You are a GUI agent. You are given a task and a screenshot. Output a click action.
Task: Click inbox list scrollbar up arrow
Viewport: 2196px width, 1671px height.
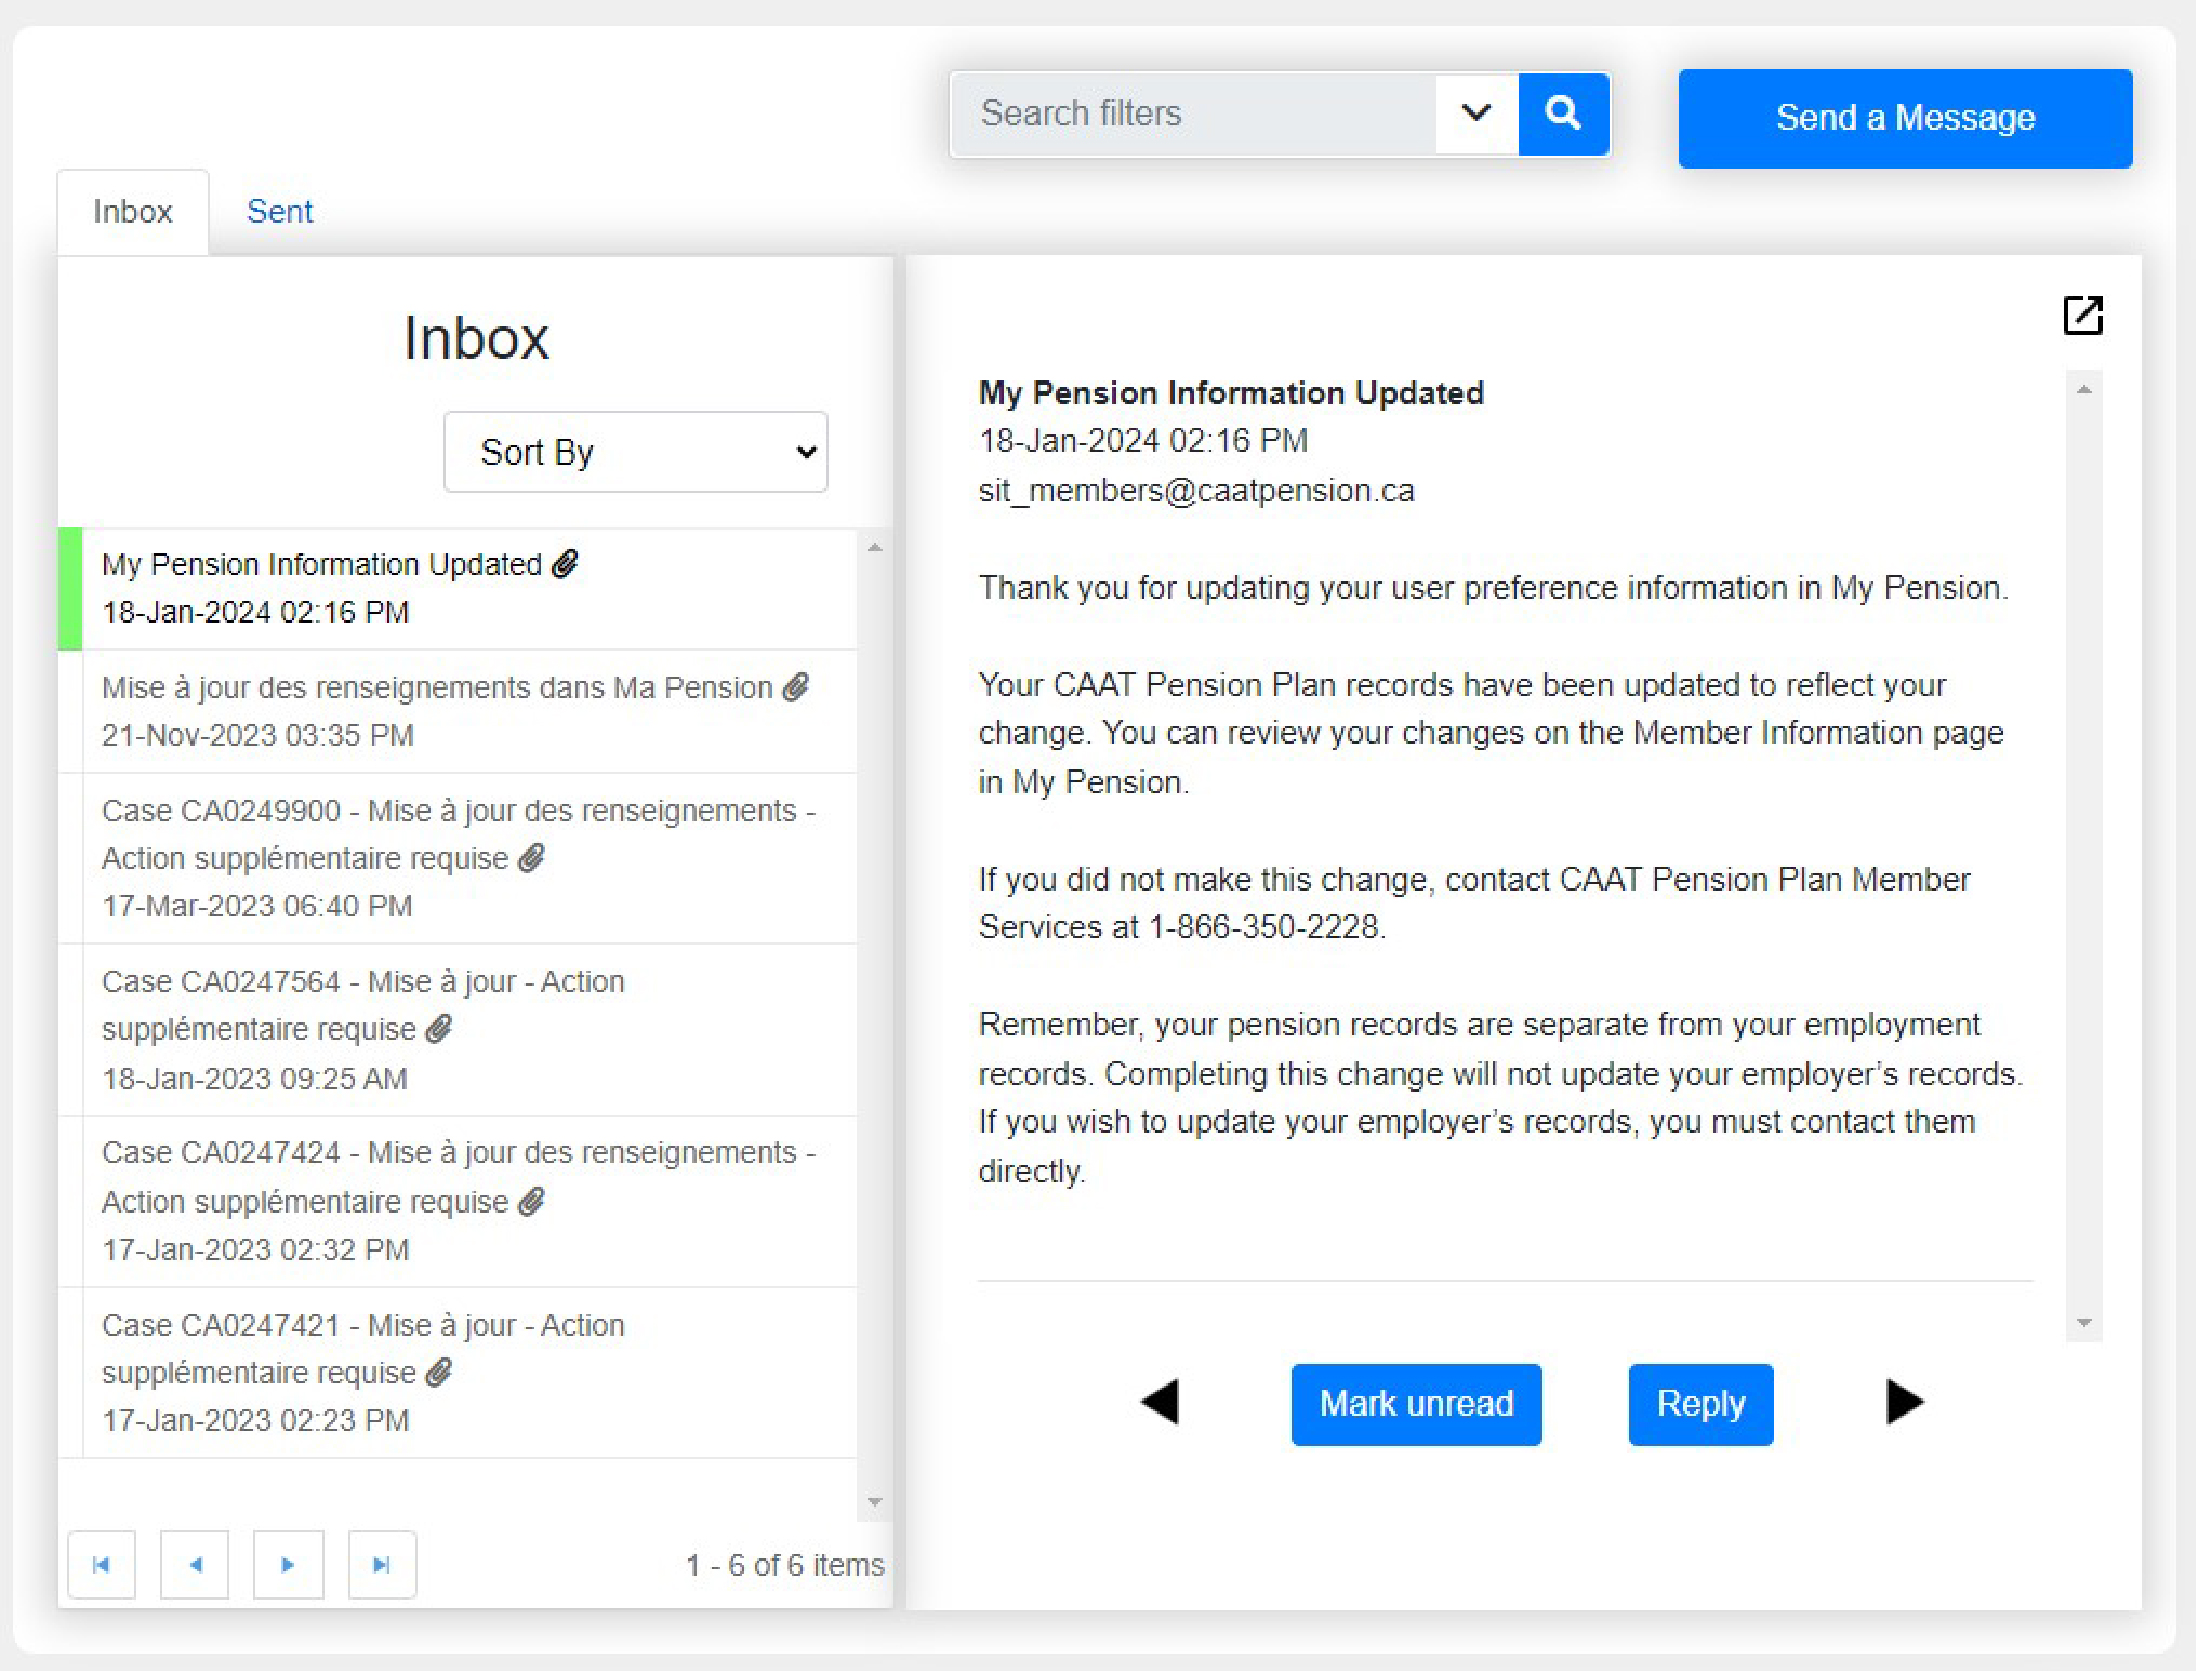point(875,548)
